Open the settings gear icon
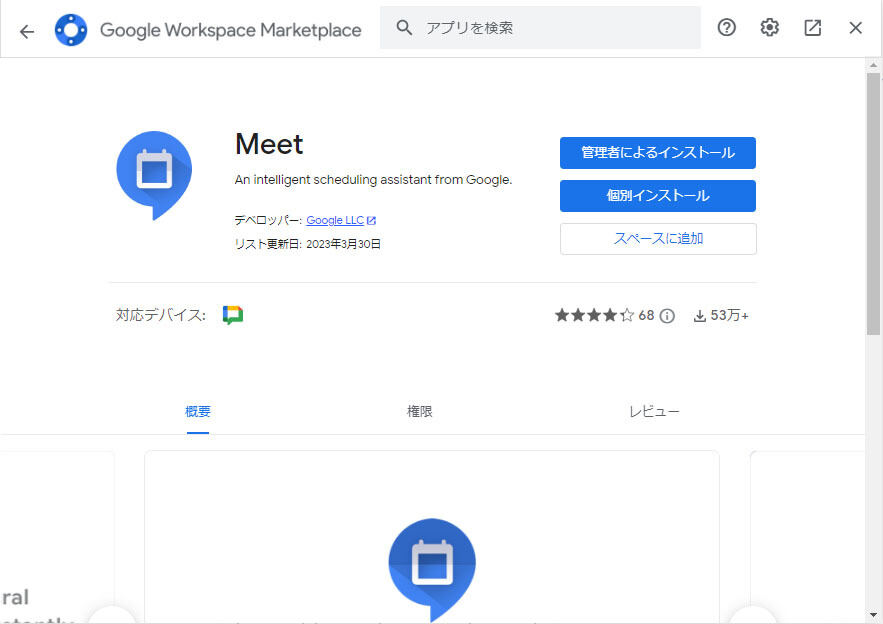Screen dimensions: 883x624 (x=769, y=27)
